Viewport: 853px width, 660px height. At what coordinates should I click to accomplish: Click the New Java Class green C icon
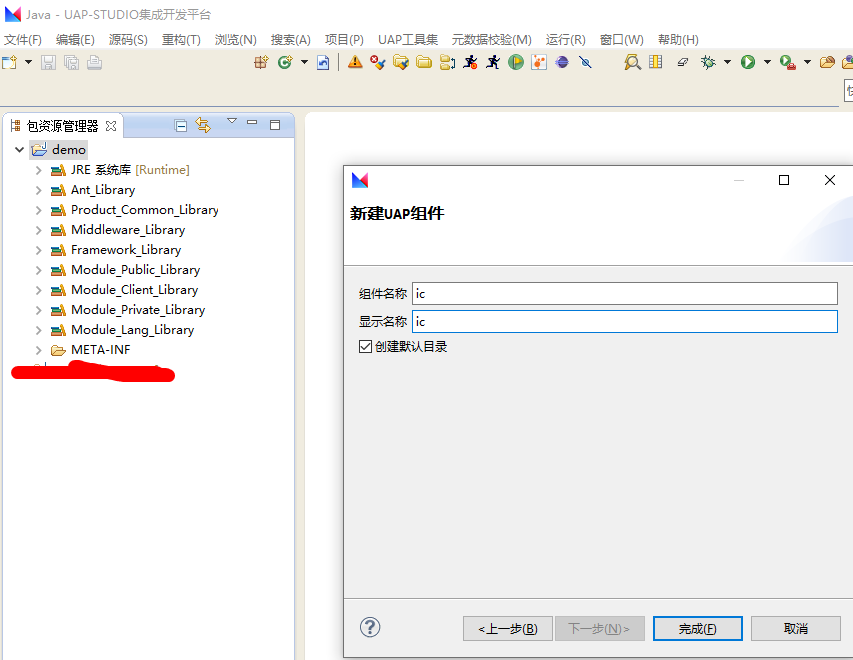point(285,62)
